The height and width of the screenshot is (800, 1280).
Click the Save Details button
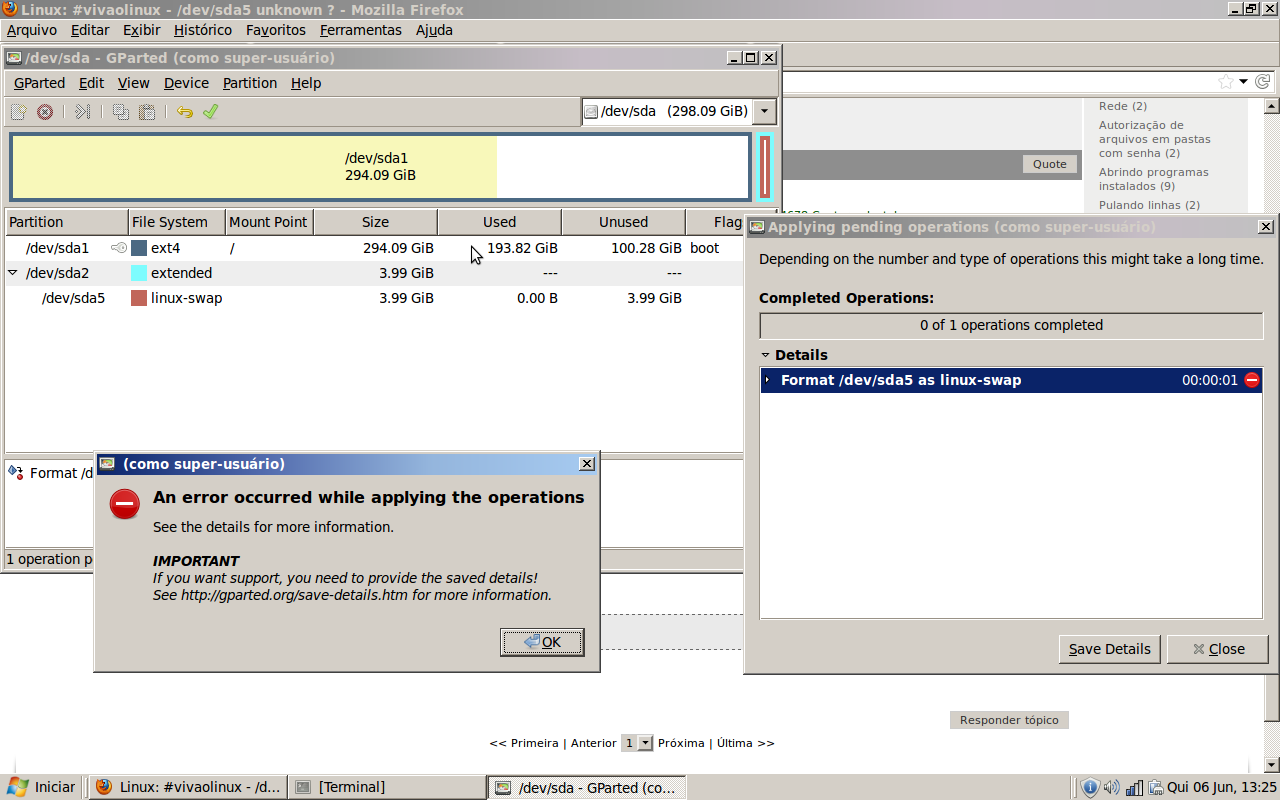[1110, 649]
